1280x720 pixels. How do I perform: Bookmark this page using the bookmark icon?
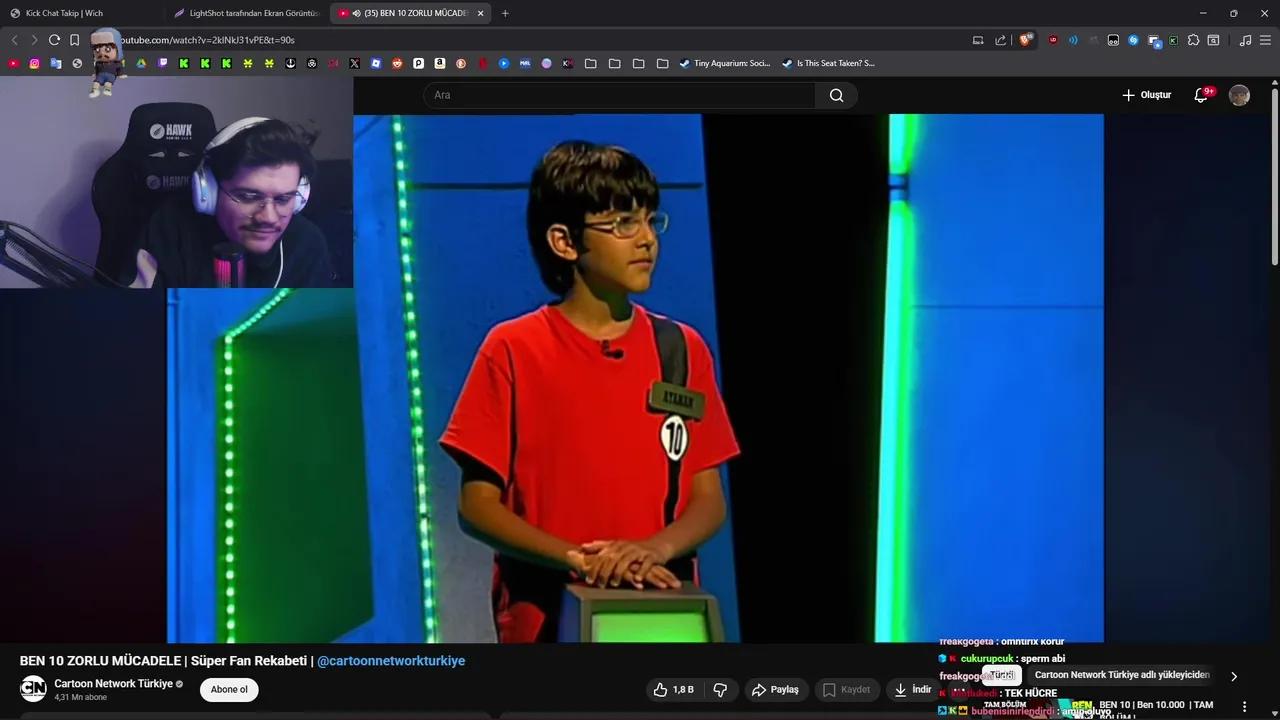pyautogui.click(x=74, y=40)
